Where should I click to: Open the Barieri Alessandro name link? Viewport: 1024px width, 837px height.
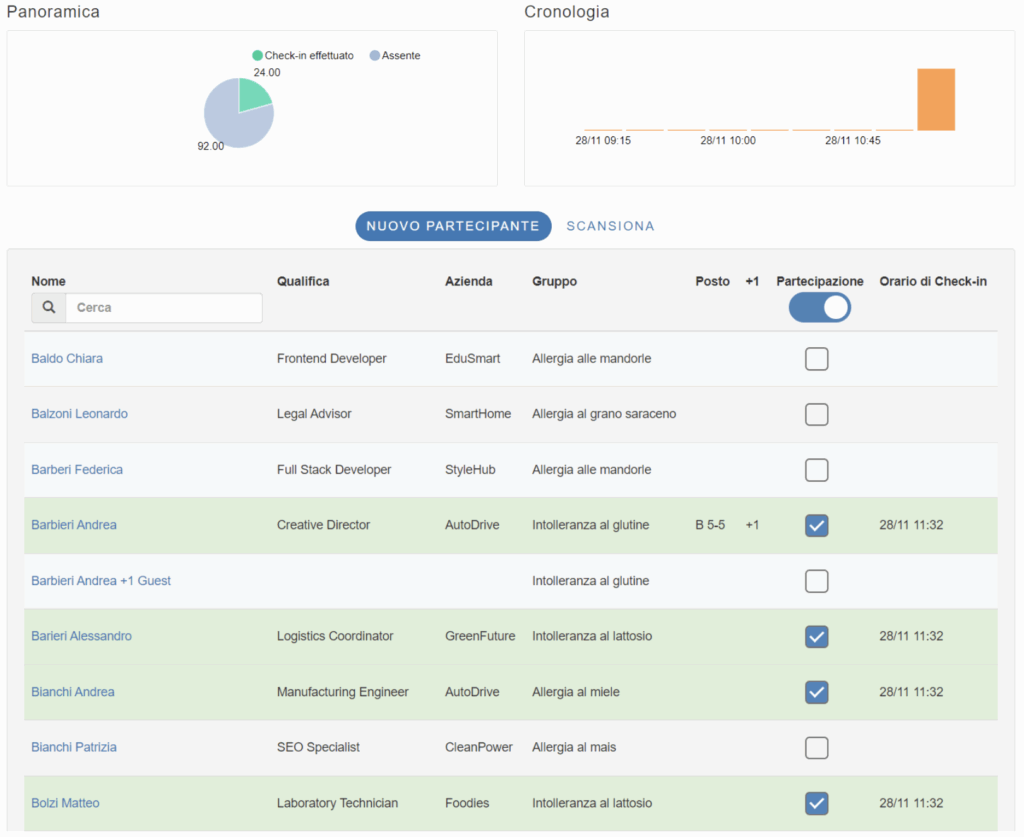pos(81,636)
